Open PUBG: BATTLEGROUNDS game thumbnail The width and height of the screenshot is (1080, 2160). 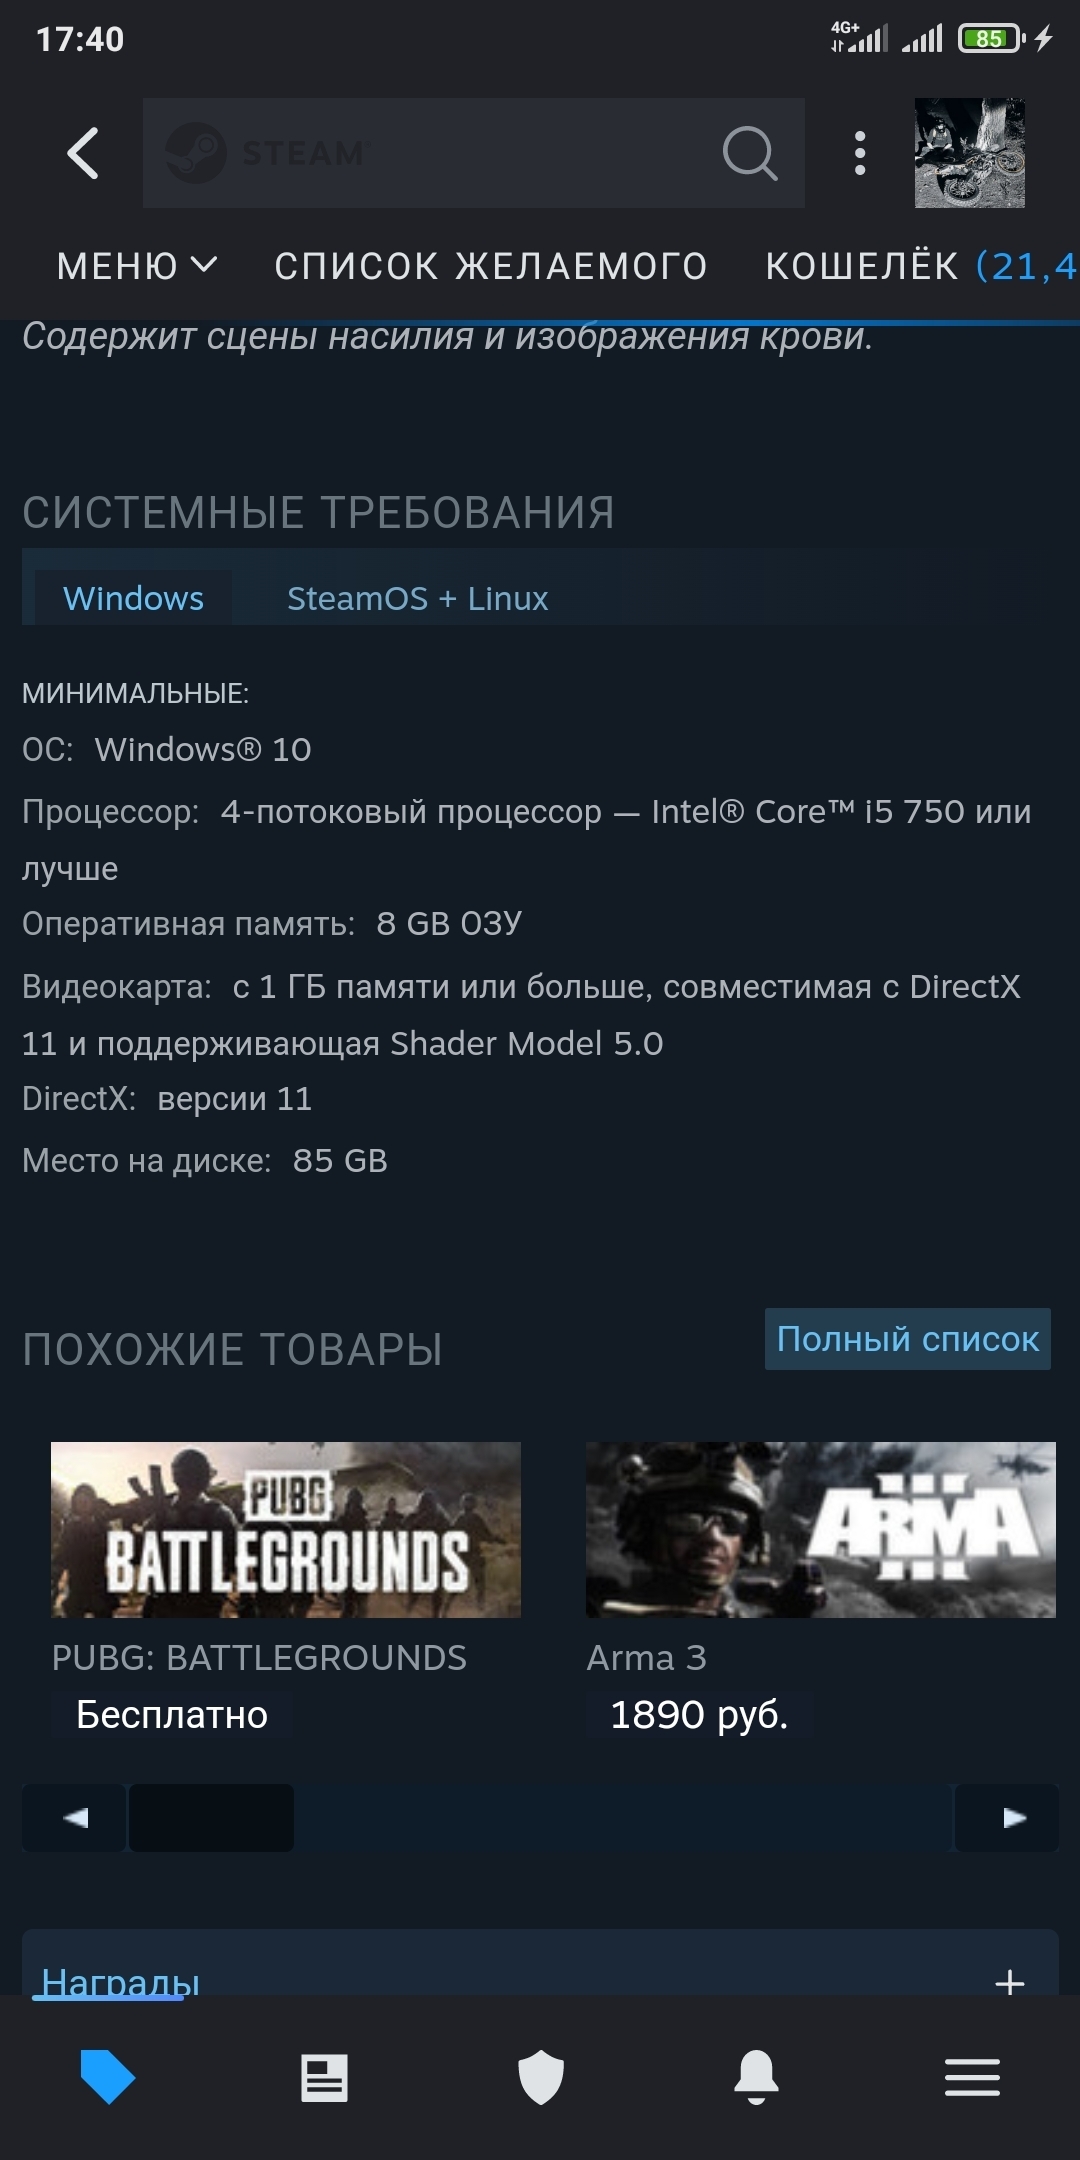(286, 1530)
